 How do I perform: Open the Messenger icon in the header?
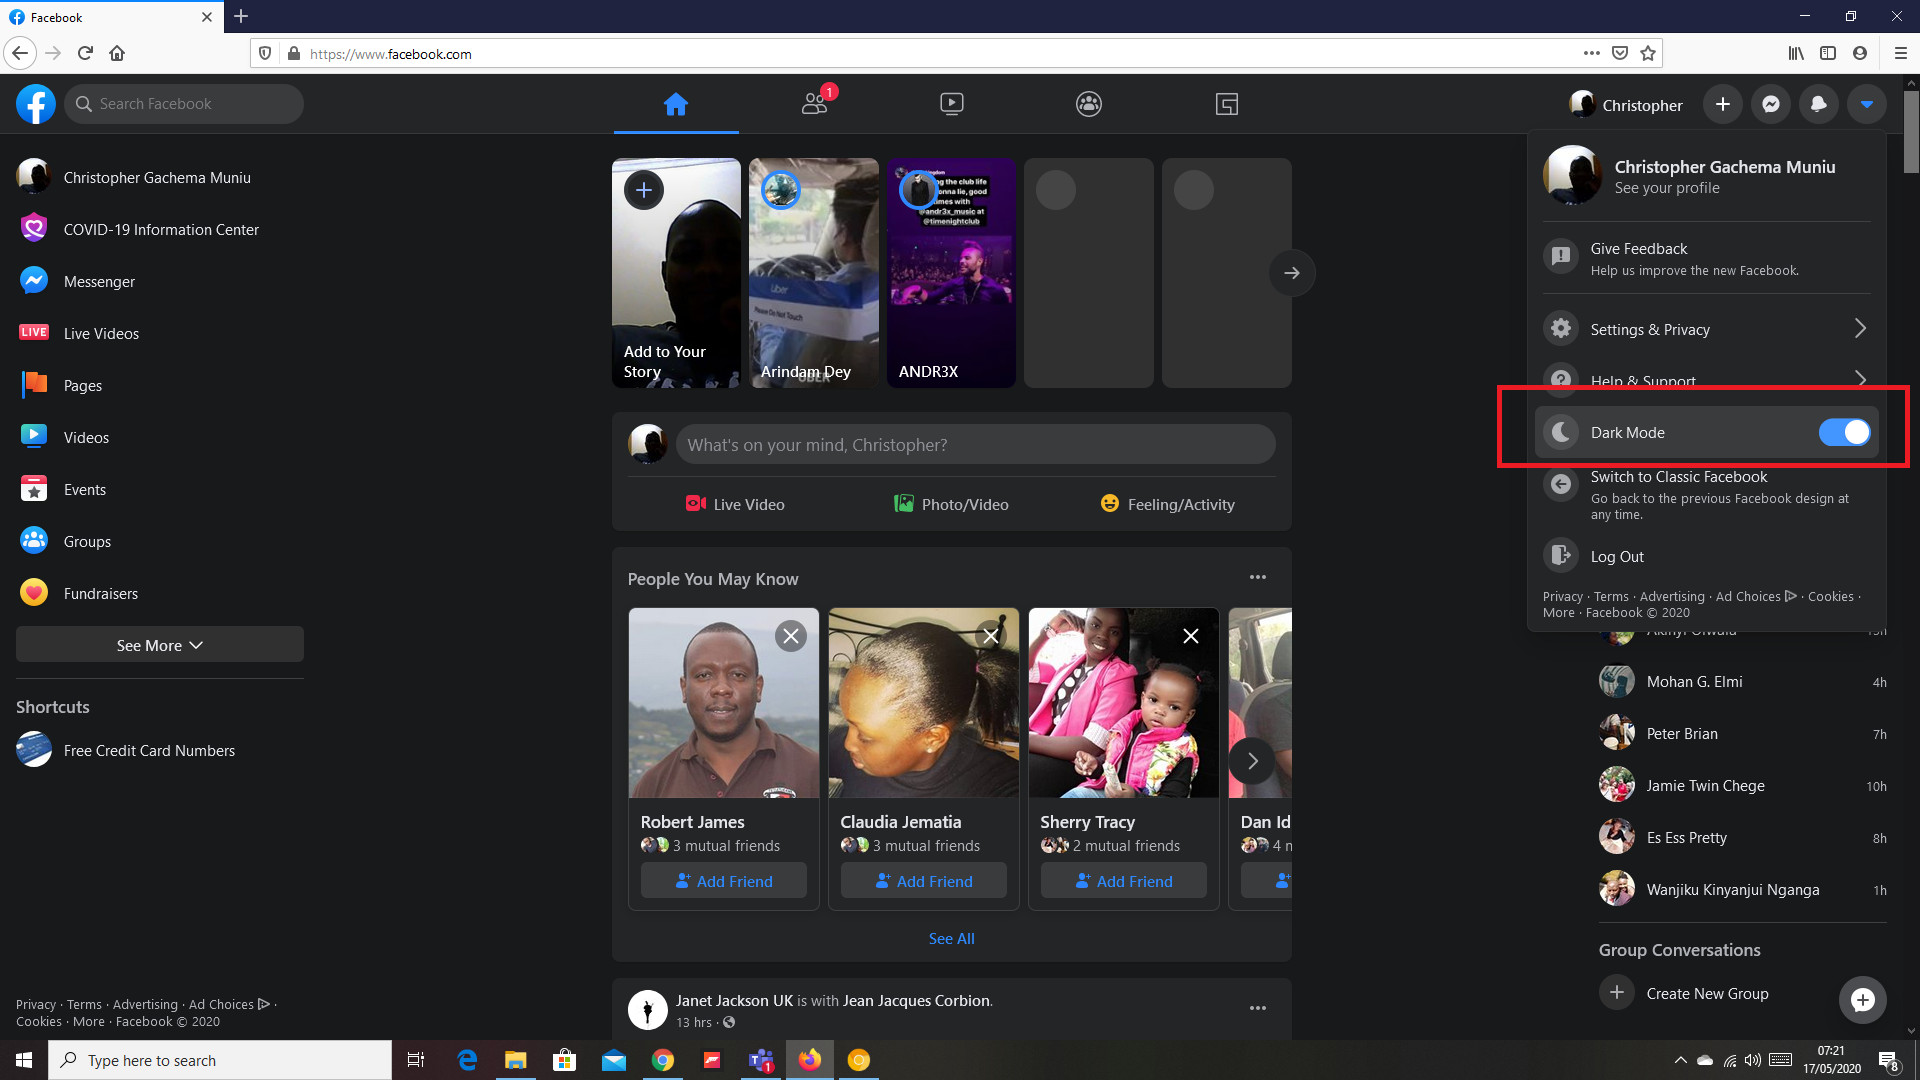click(1771, 104)
